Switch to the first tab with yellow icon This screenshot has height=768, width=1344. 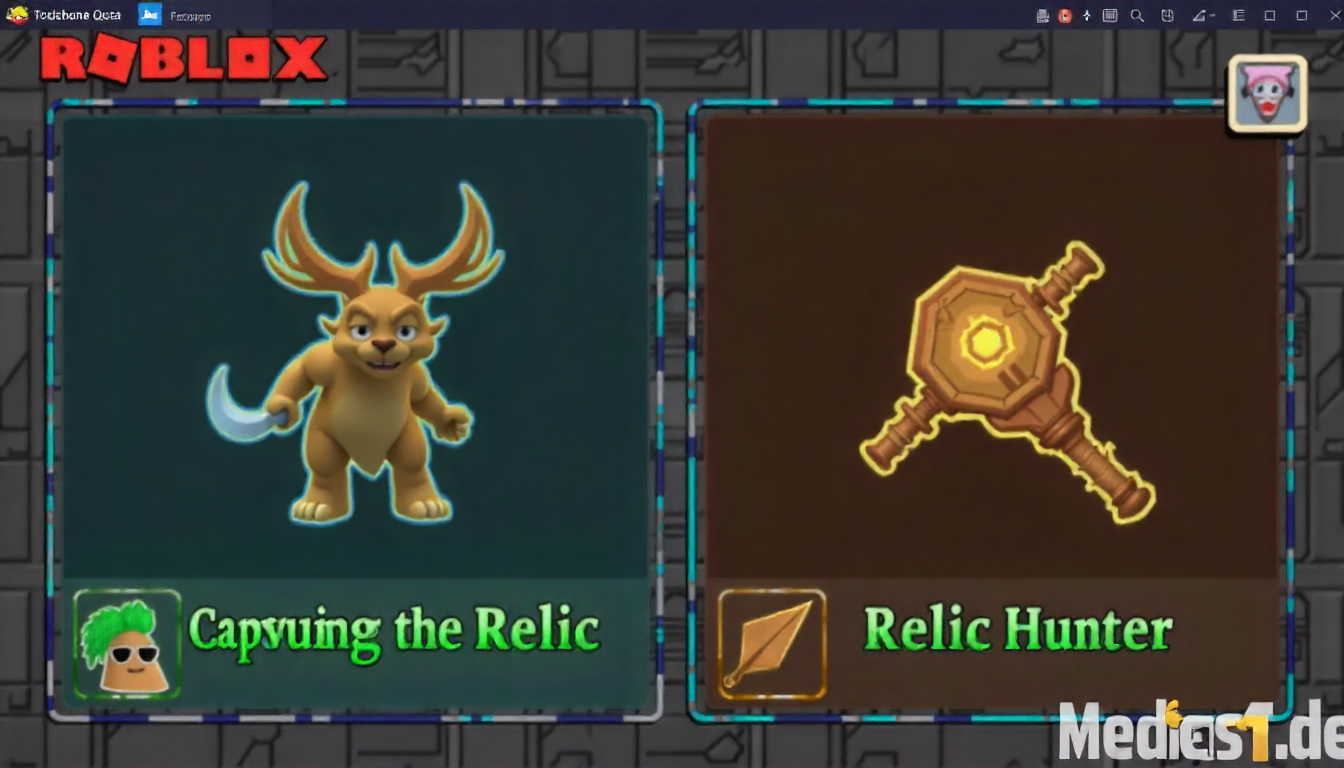coord(64,14)
